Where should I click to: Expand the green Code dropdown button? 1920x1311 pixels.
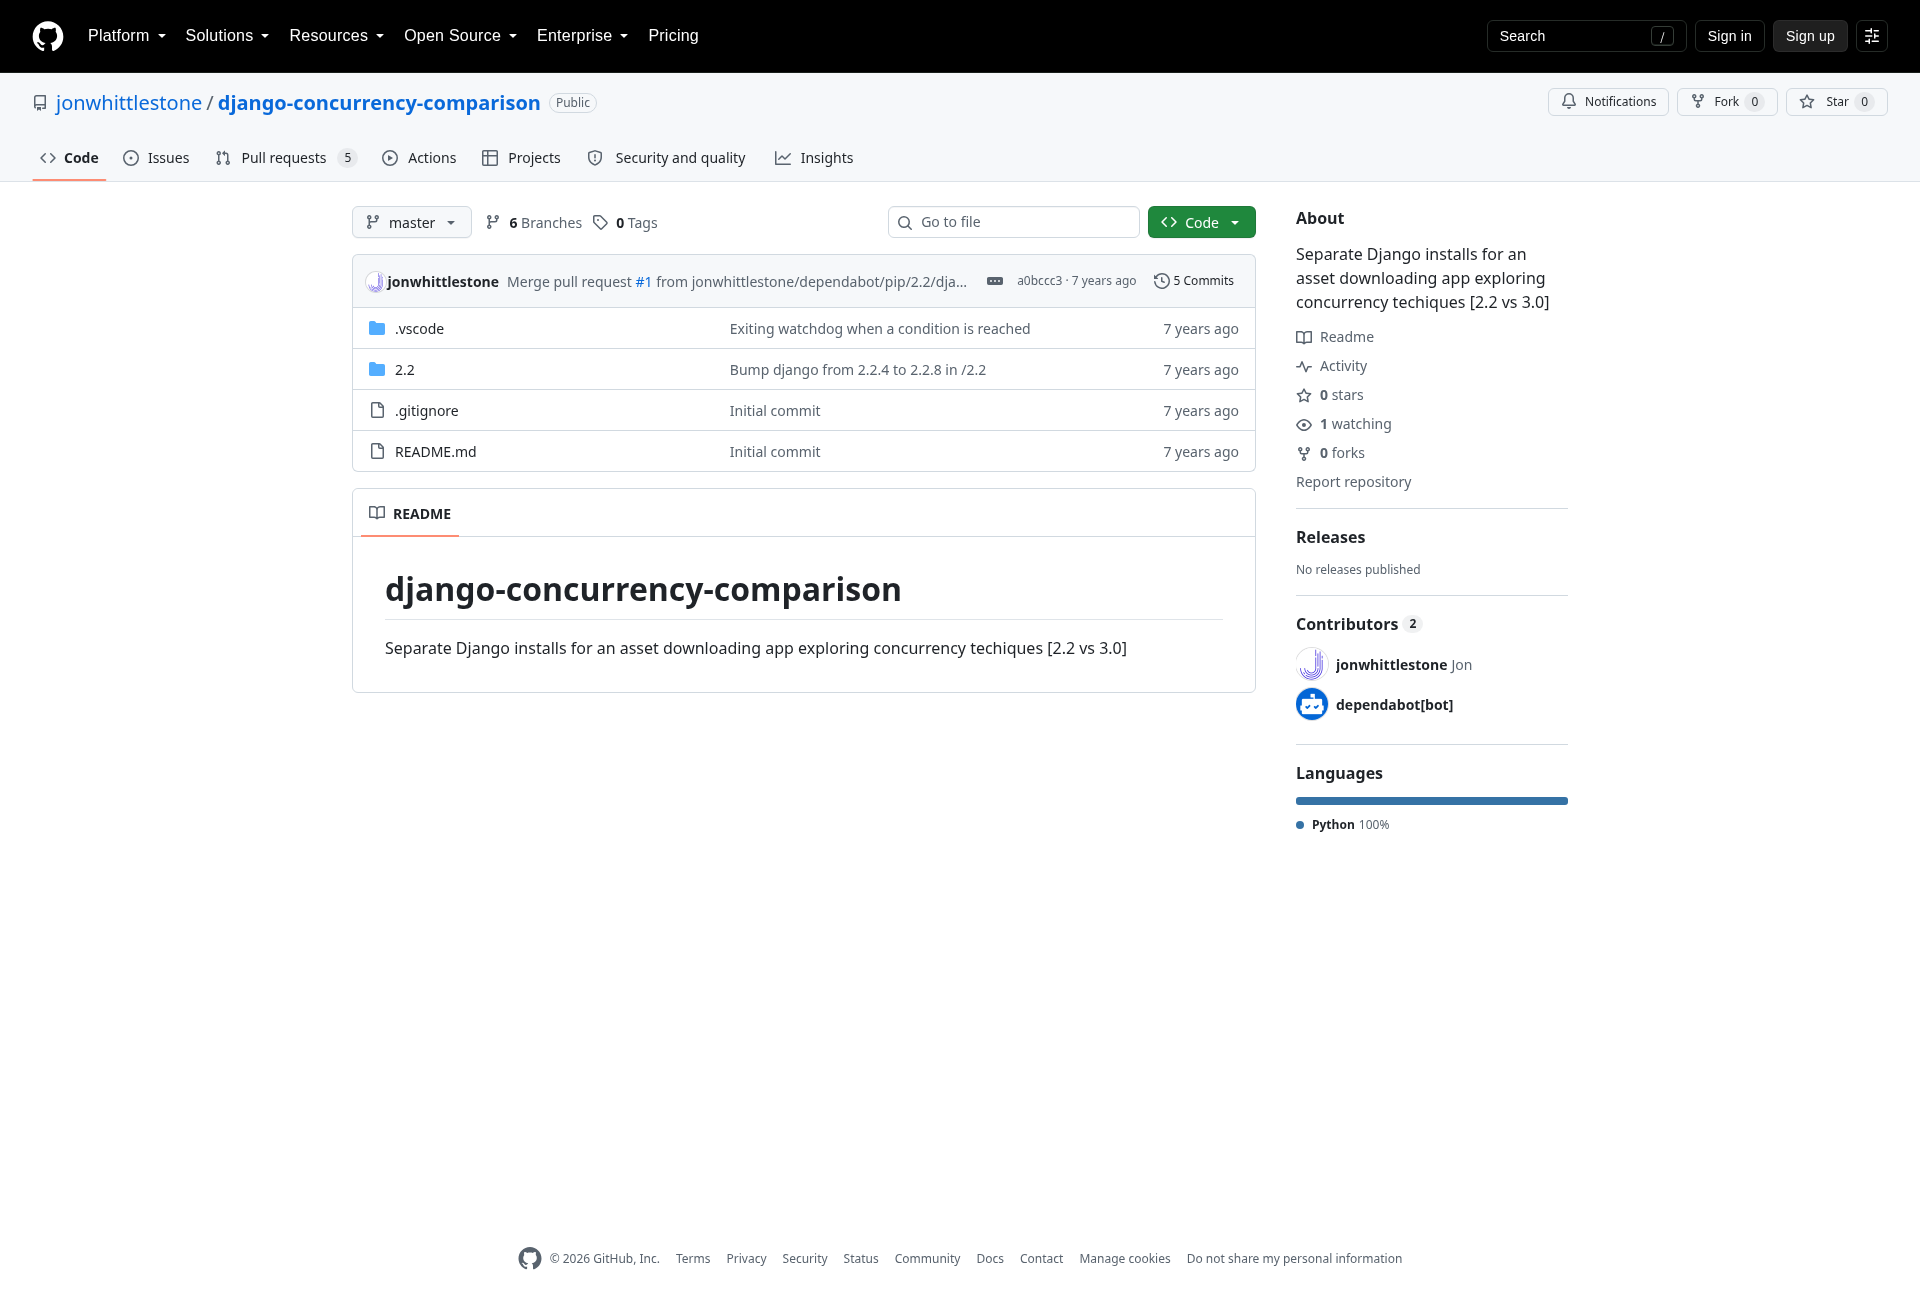point(1202,222)
